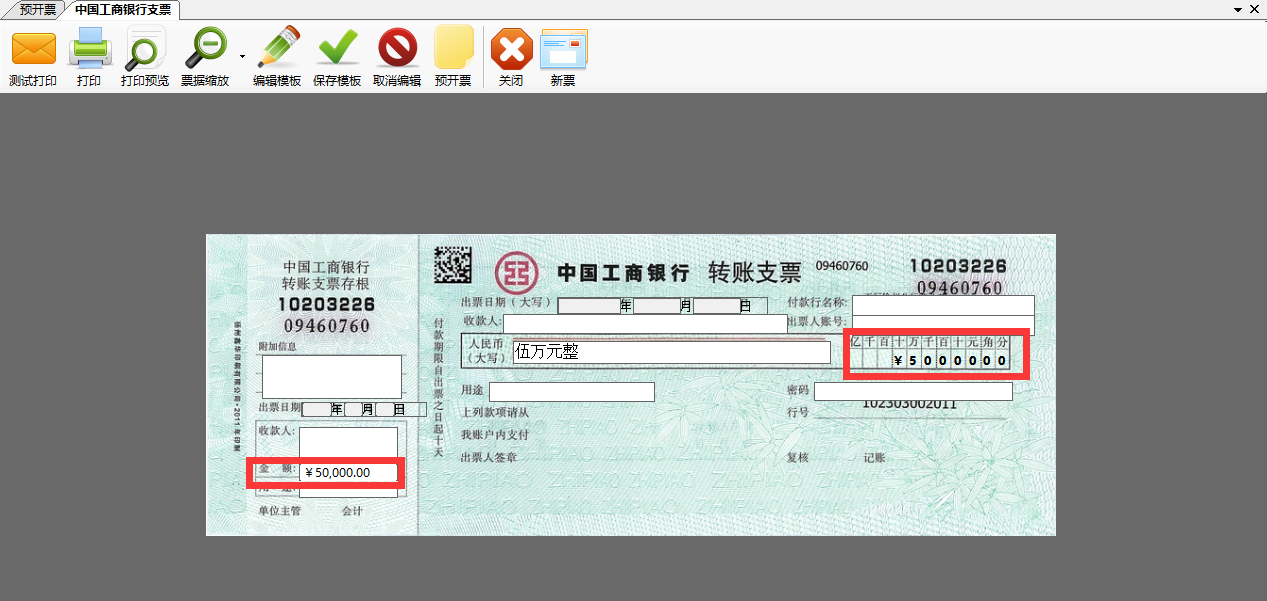1267x601 pixels.
Task: Click the year box in main 出票日期
Action: (589, 306)
